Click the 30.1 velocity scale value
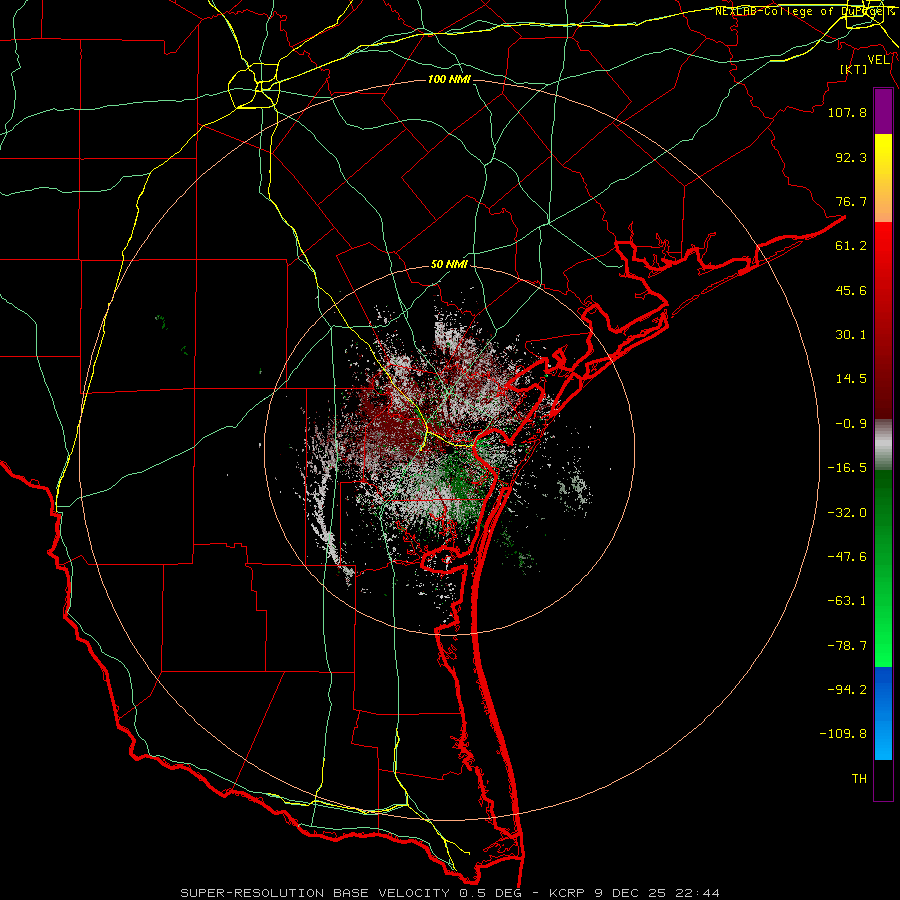The width and height of the screenshot is (900, 900). pyautogui.click(x=851, y=335)
